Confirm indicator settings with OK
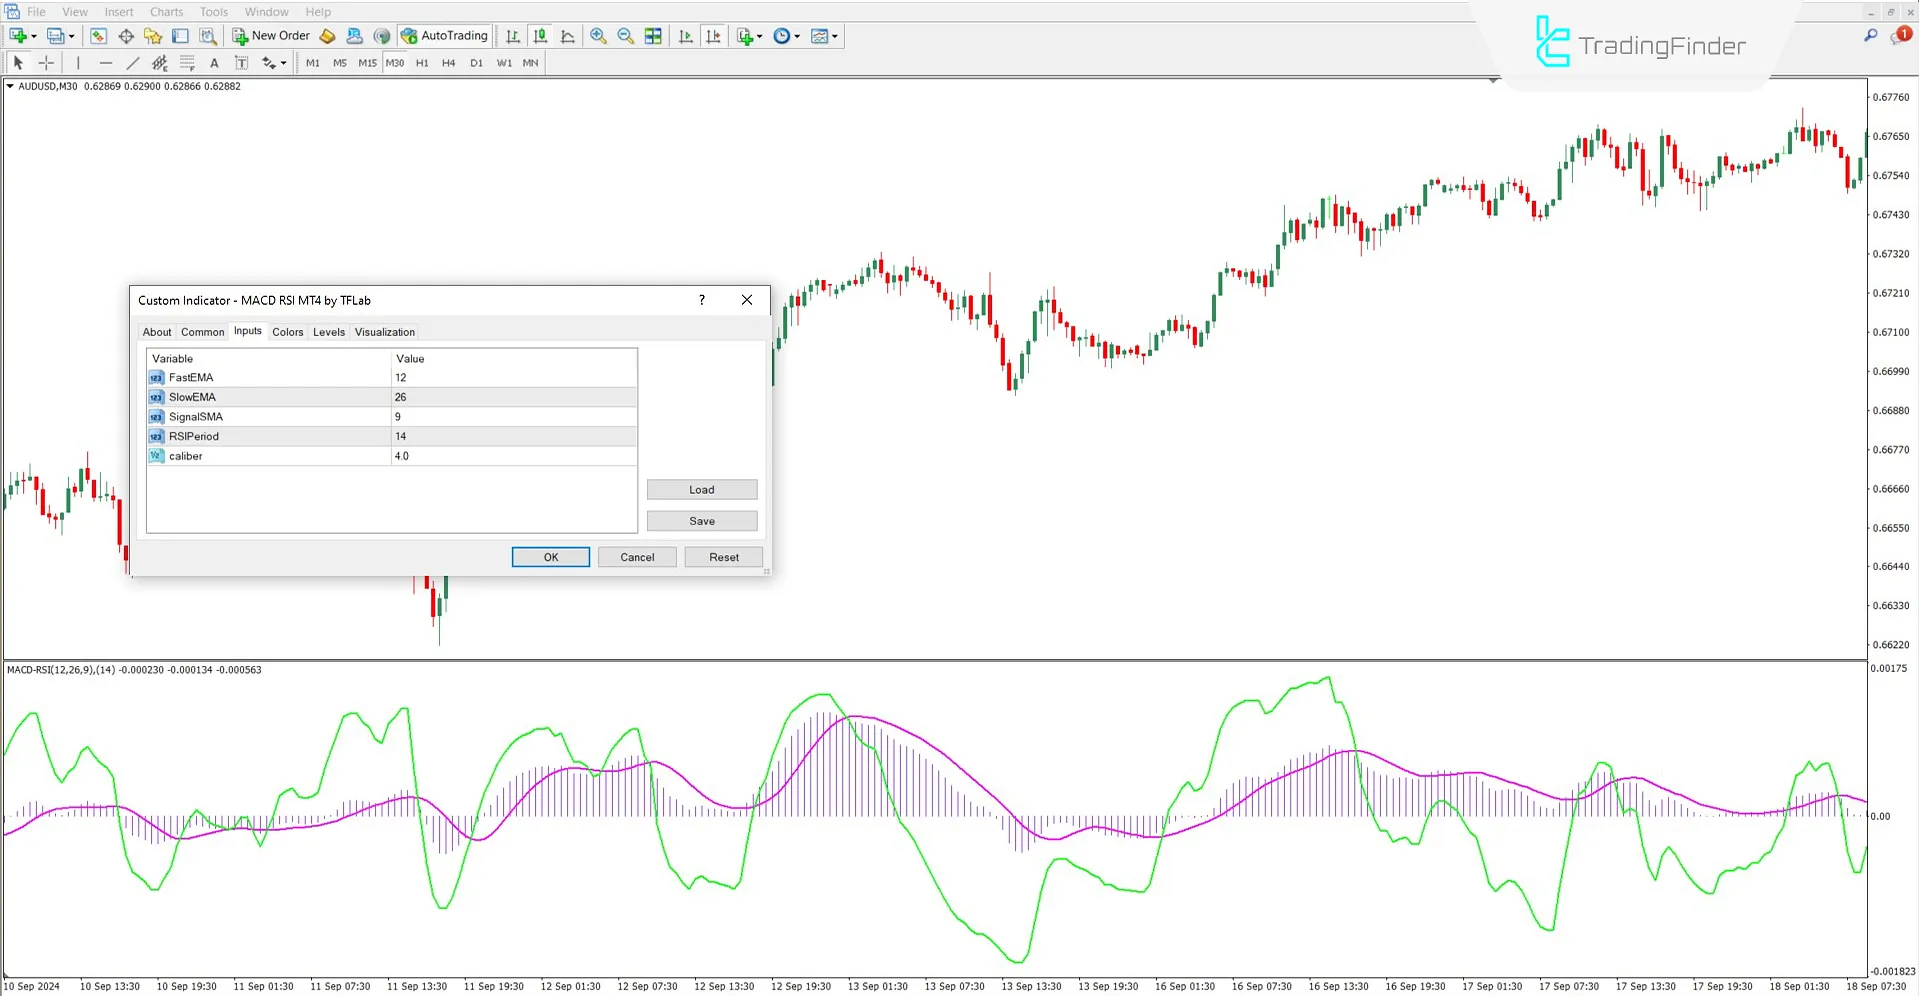Screen dimensions: 1919x996 click(550, 557)
